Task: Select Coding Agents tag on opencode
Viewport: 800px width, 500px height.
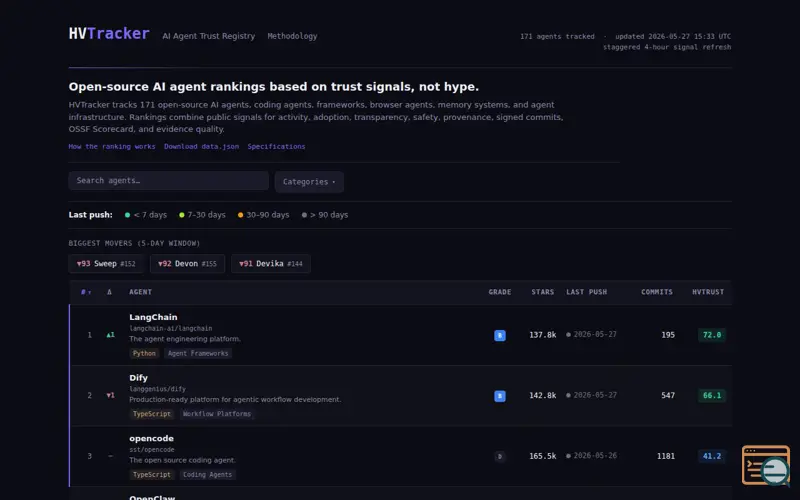Action: (207, 475)
